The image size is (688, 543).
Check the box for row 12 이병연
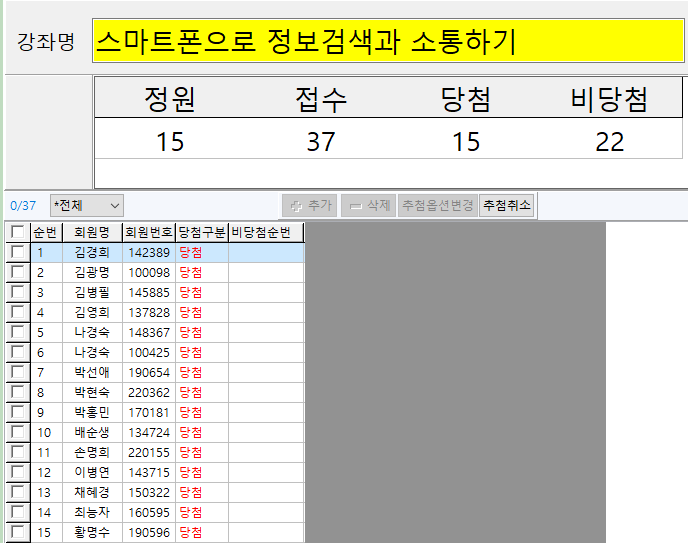point(18,472)
